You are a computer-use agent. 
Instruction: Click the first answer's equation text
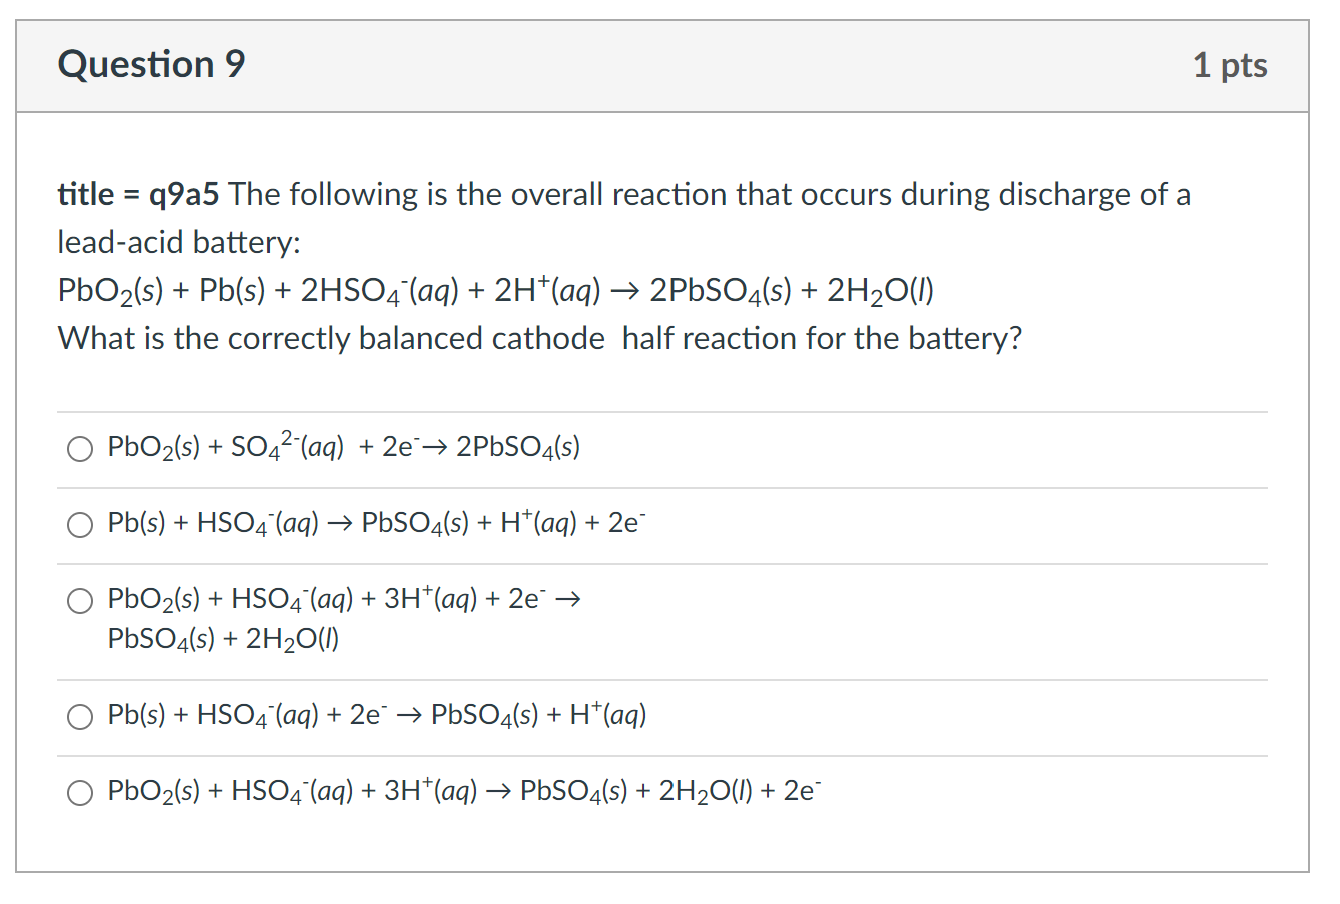(x=344, y=448)
